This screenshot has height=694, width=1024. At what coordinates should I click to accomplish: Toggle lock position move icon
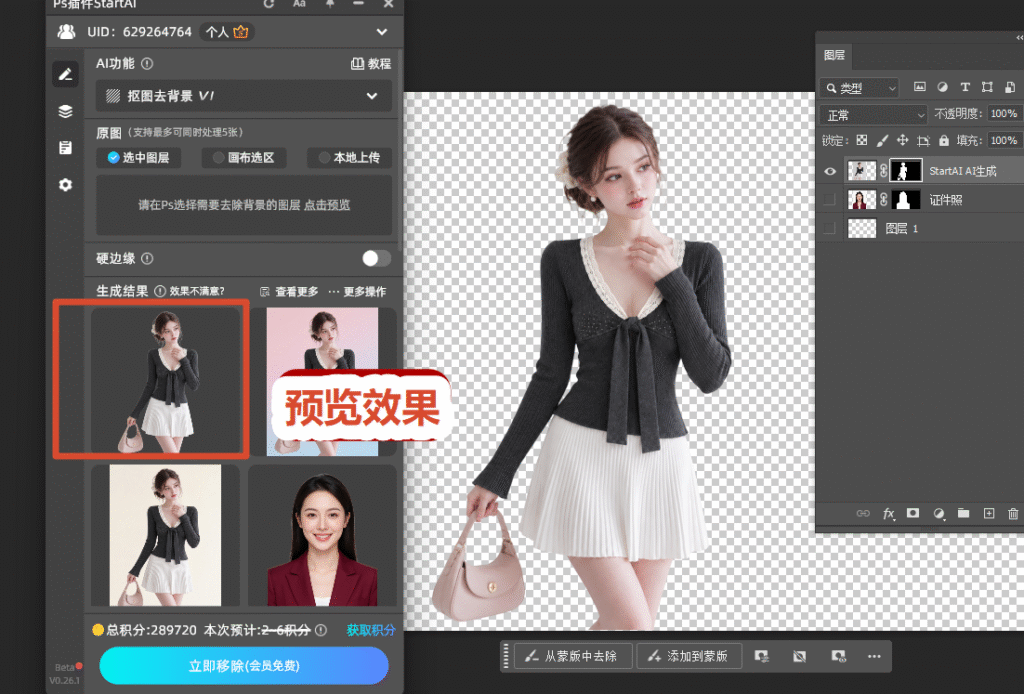pyautogui.click(x=903, y=140)
